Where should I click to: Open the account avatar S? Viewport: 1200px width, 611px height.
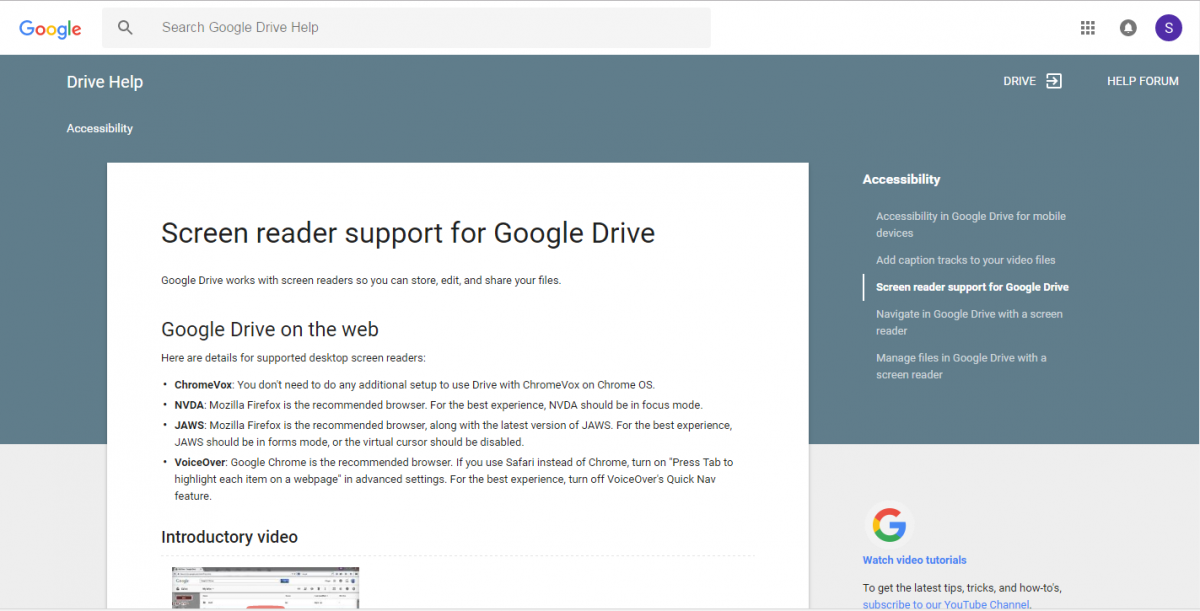pyautogui.click(x=1168, y=28)
